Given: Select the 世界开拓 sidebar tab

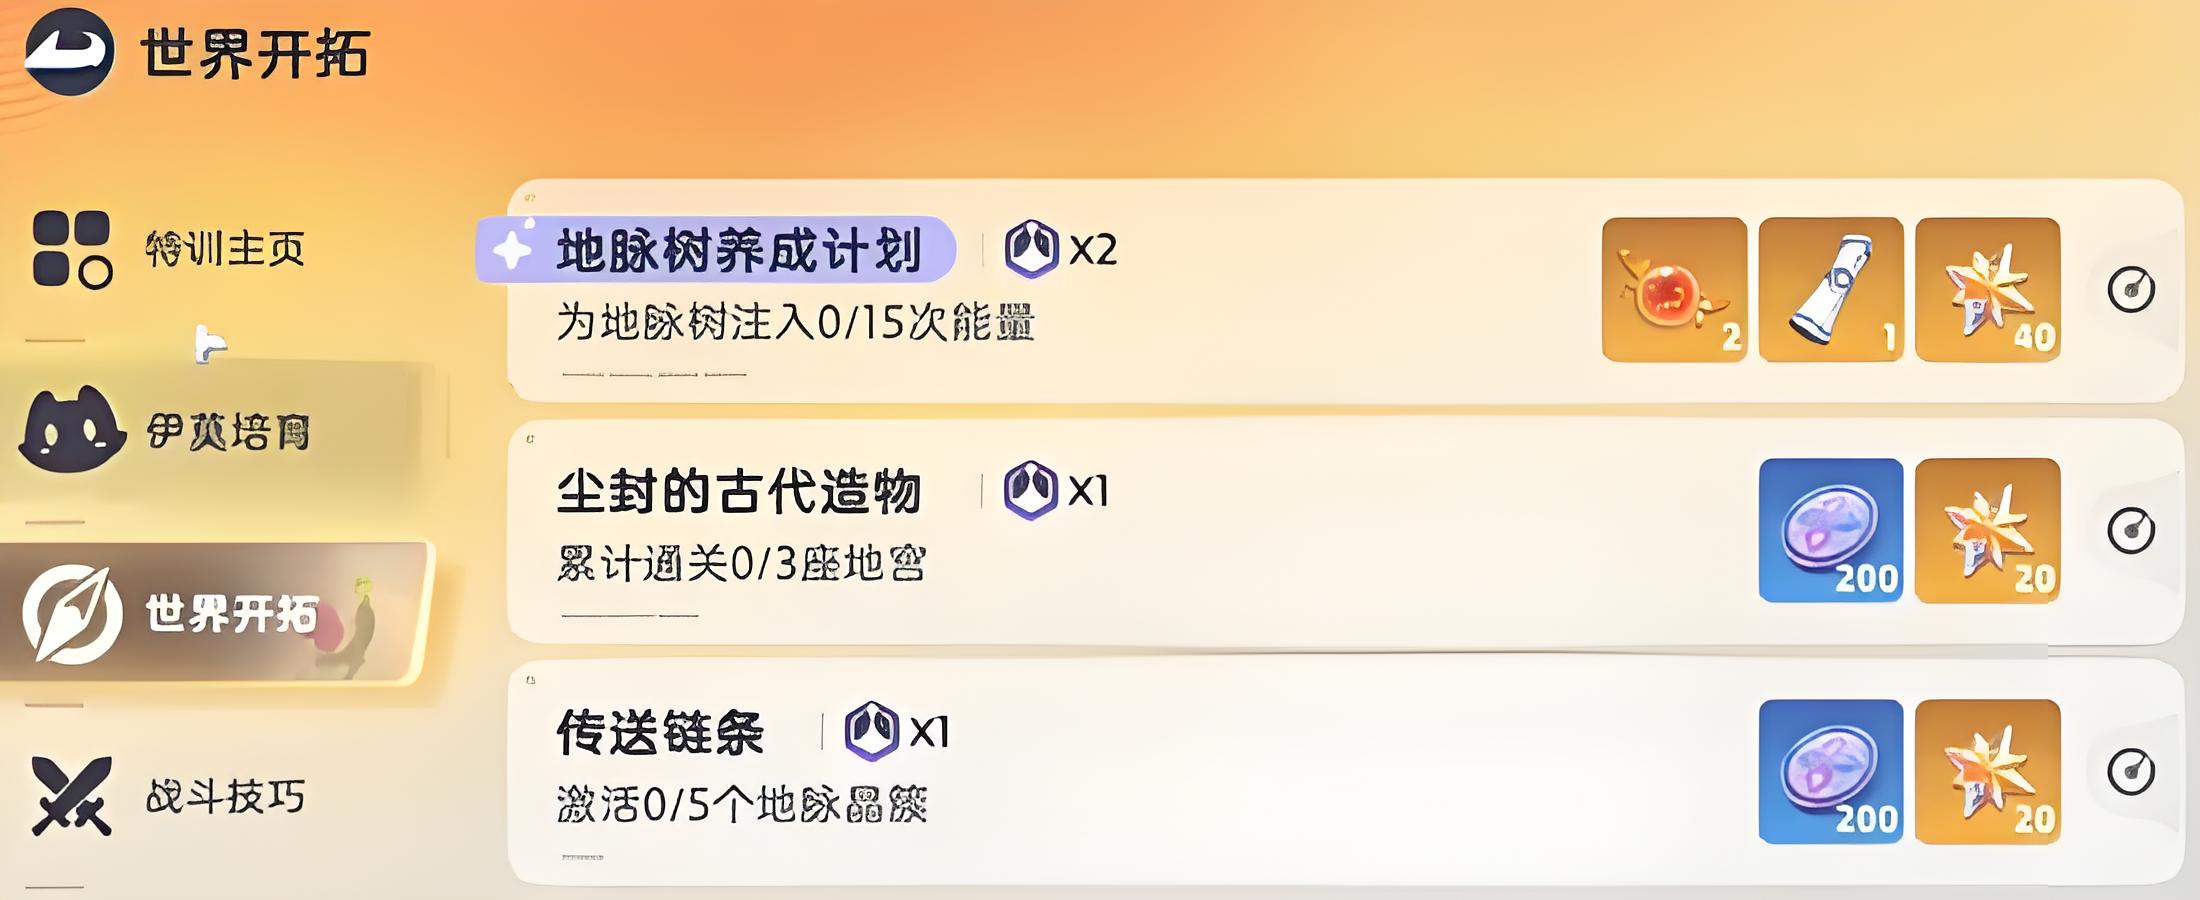Looking at the screenshot, I should click(230, 614).
